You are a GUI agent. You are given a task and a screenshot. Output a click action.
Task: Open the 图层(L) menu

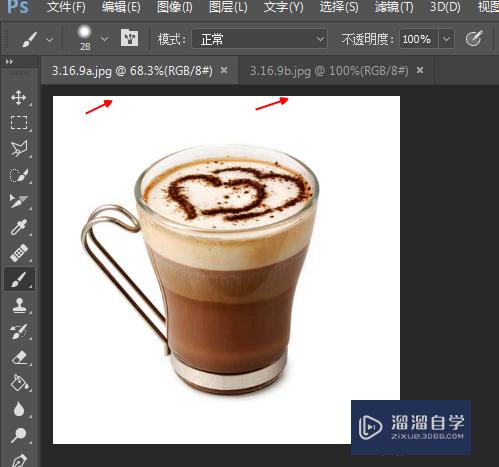(x=228, y=7)
